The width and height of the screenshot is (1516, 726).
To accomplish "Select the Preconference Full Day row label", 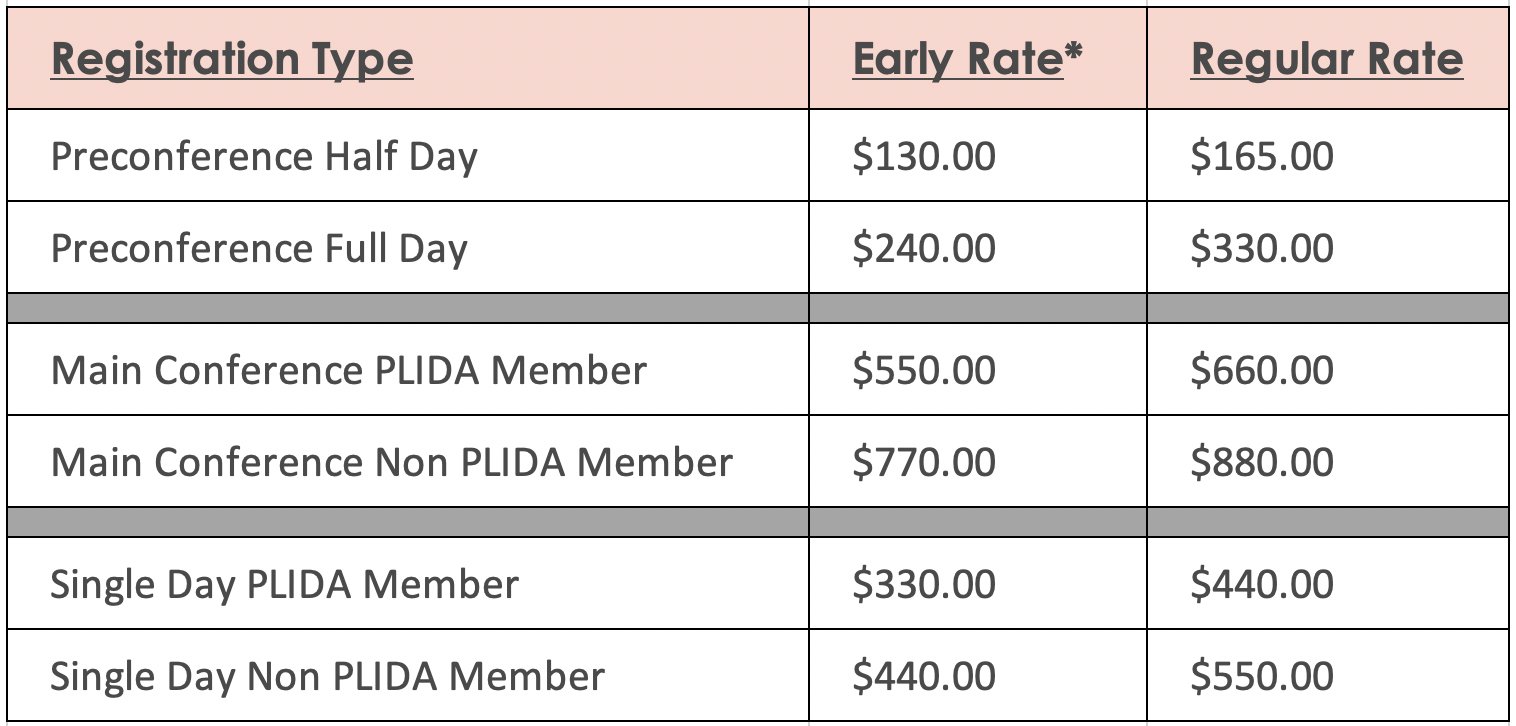I will [259, 249].
